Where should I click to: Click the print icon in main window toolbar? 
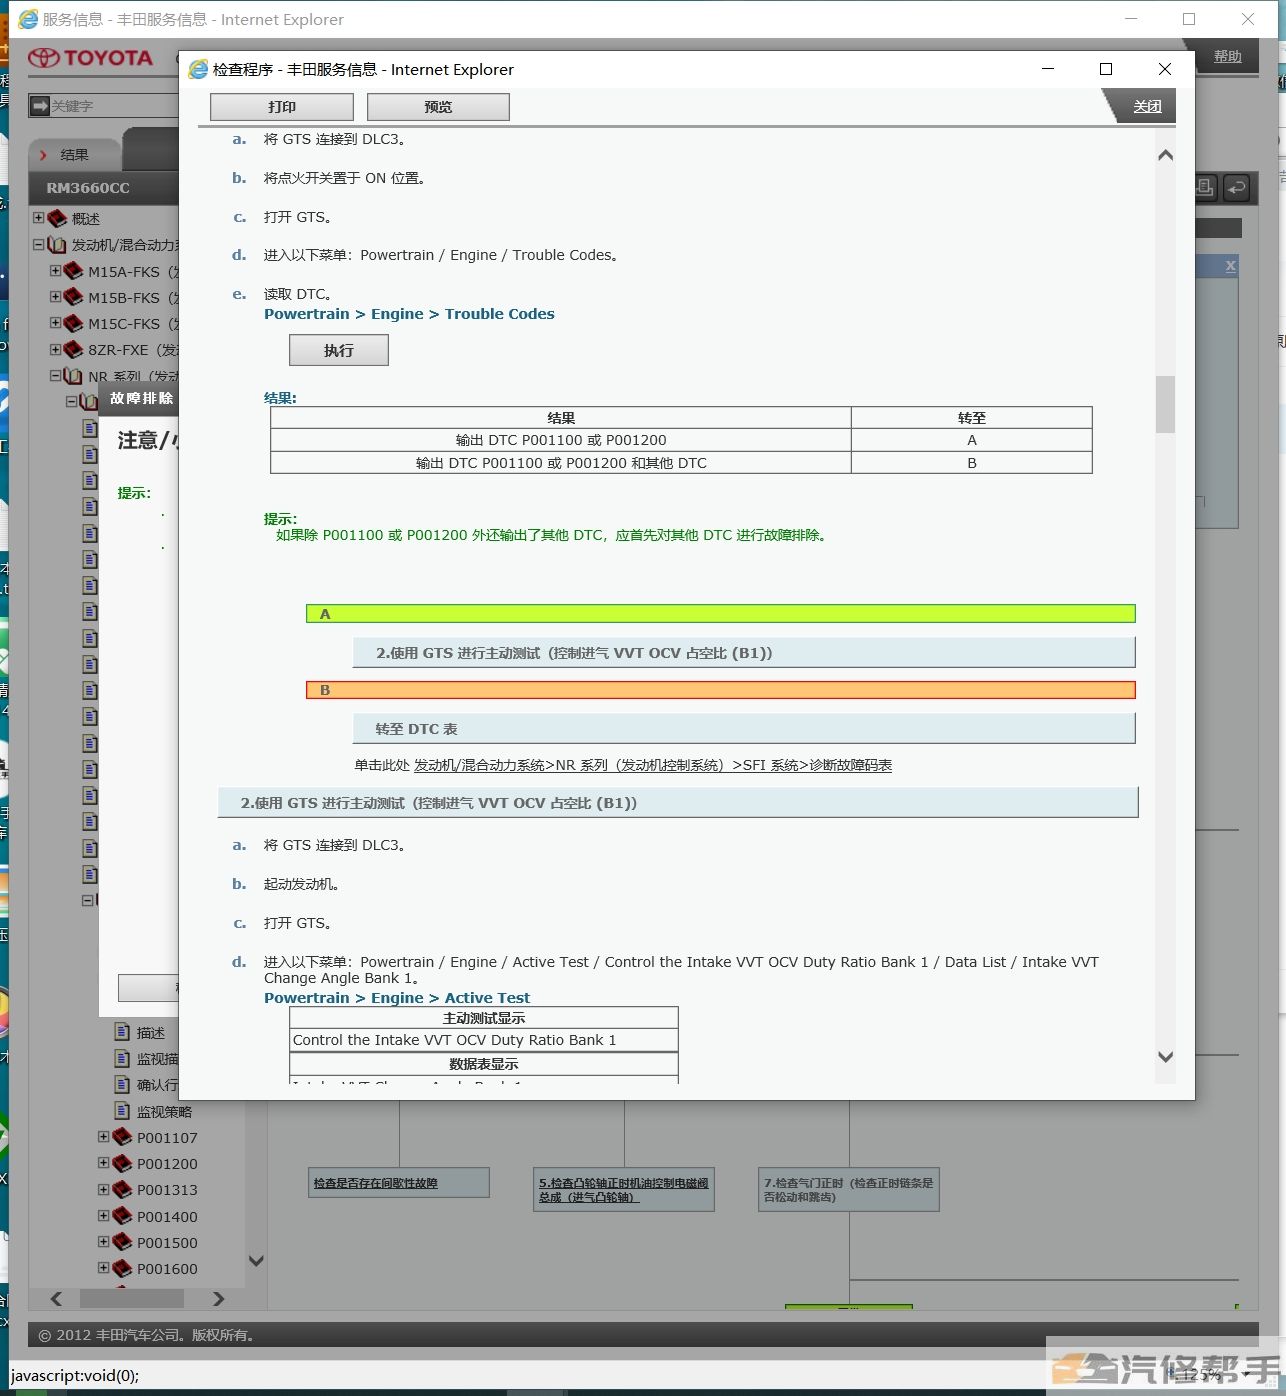coord(1205,187)
